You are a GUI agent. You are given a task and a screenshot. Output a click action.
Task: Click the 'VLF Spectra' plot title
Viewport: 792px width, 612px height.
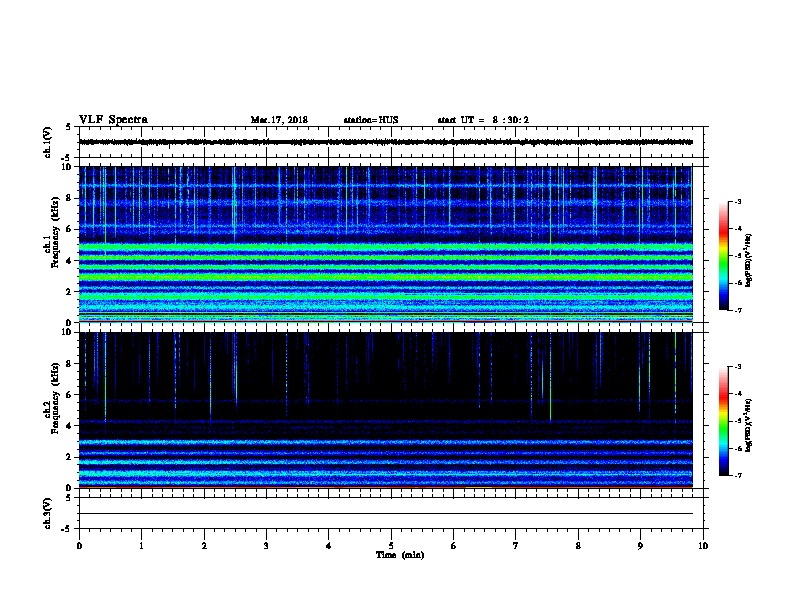click(x=113, y=120)
